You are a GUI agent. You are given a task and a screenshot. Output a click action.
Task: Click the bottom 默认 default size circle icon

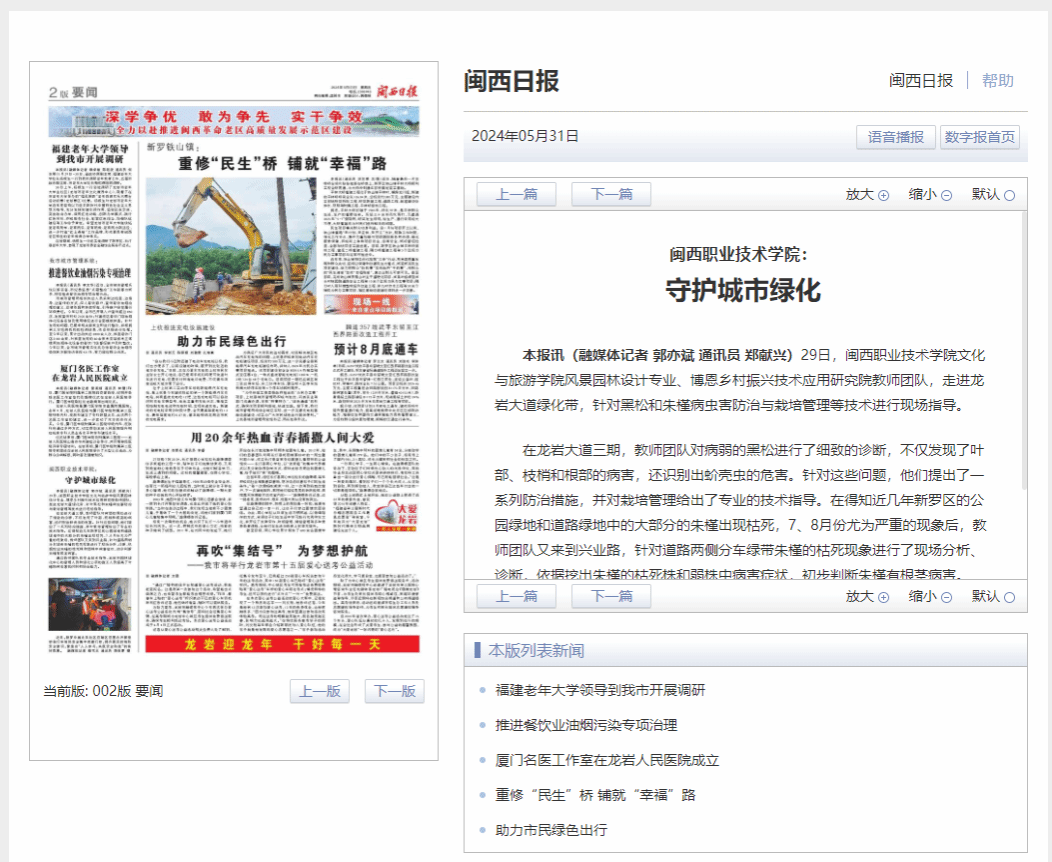[x=1009, y=597]
